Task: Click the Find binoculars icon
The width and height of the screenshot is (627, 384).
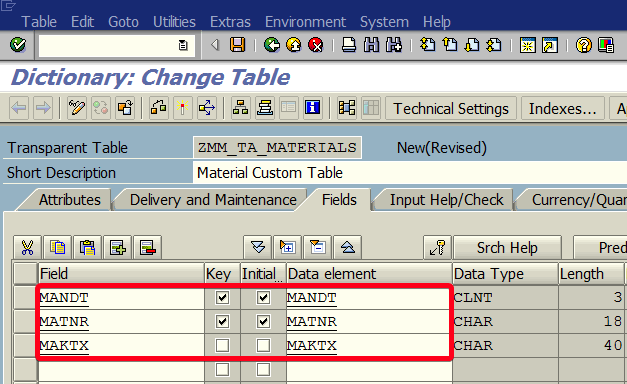Action: [x=371, y=45]
